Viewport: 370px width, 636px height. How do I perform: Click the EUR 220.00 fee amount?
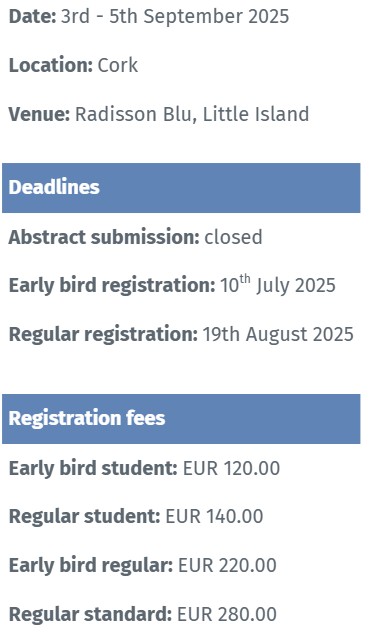tap(227, 565)
